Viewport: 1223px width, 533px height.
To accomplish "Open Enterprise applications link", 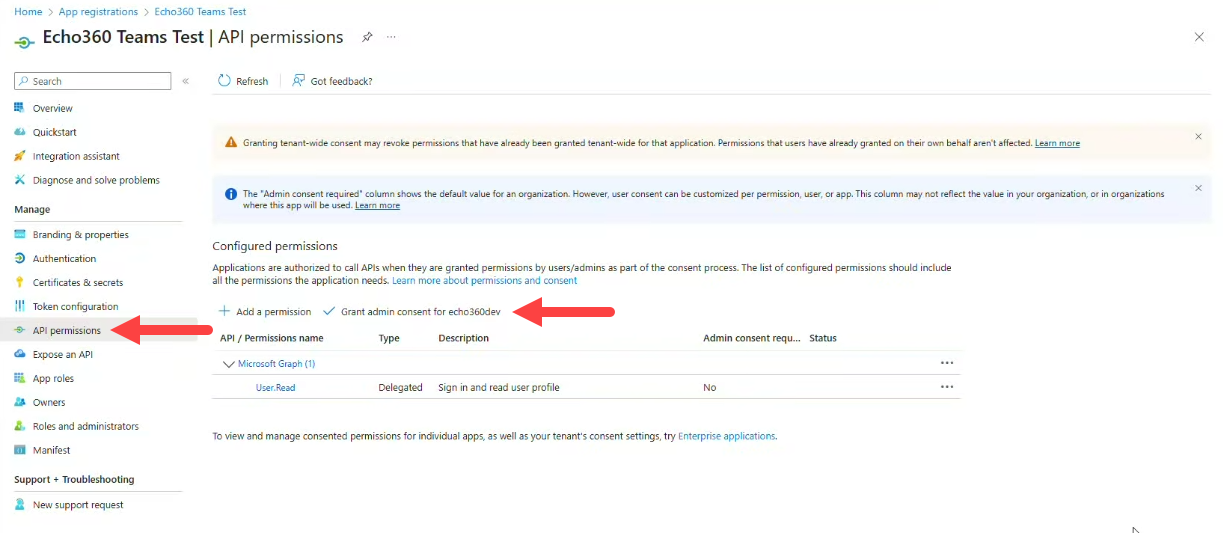I will (x=726, y=436).
